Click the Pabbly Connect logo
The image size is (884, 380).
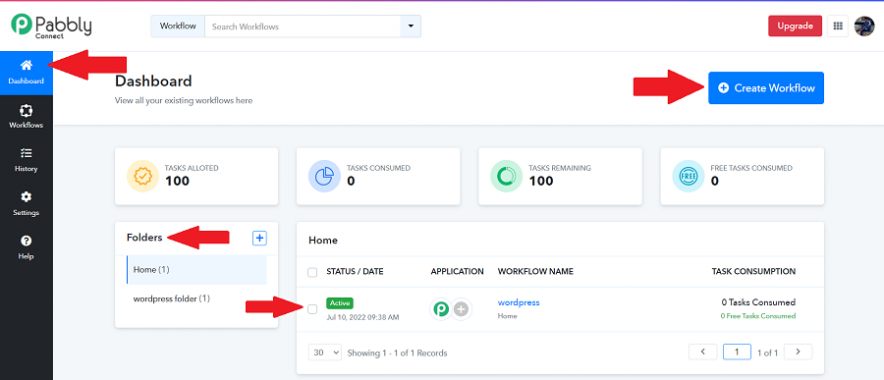[x=51, y=26]
